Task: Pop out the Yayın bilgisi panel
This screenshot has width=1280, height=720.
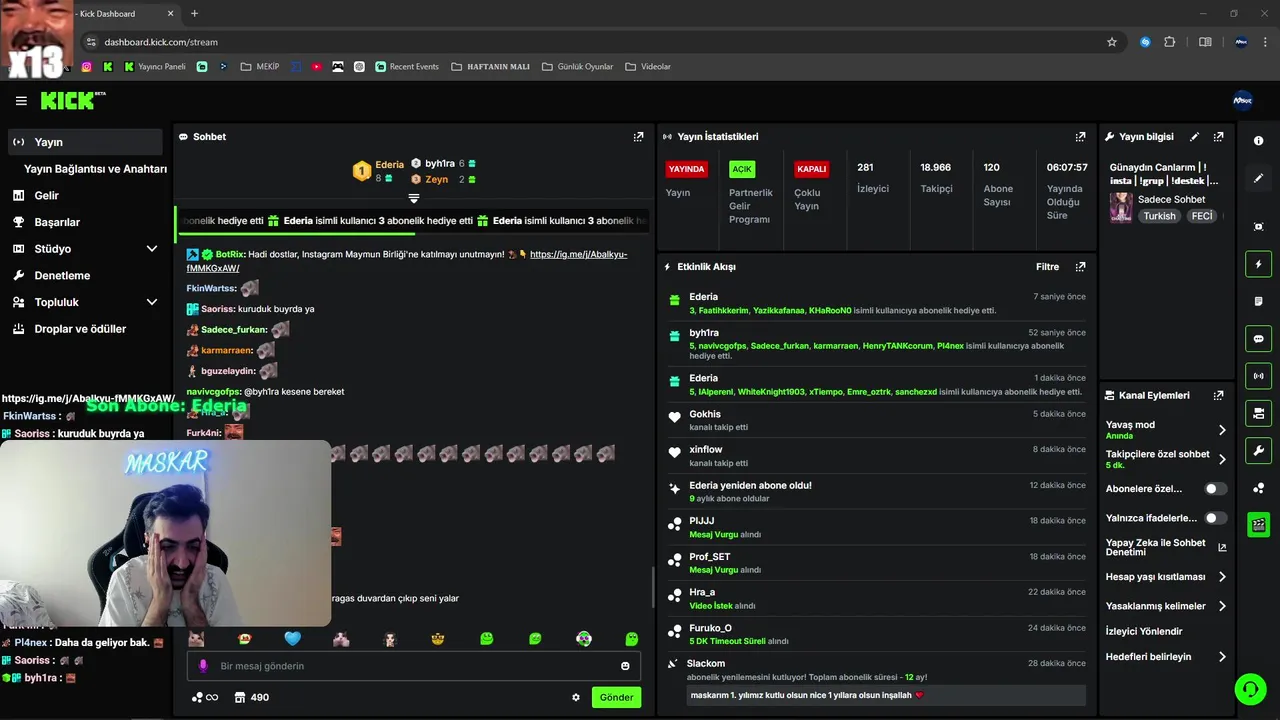Action: coord(1218,137)
